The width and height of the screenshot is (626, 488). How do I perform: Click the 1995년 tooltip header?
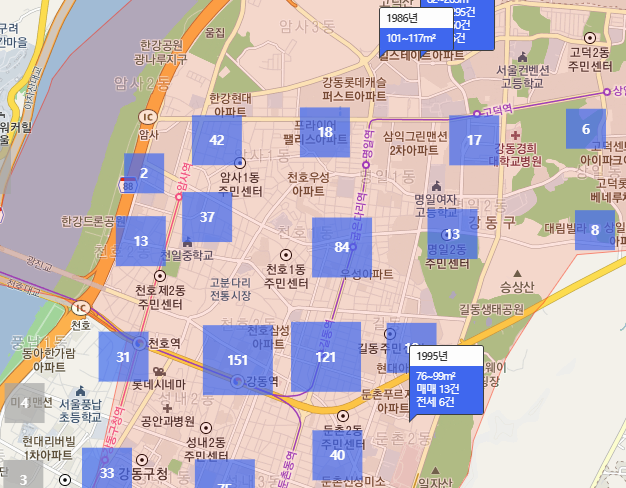(446, 356)
